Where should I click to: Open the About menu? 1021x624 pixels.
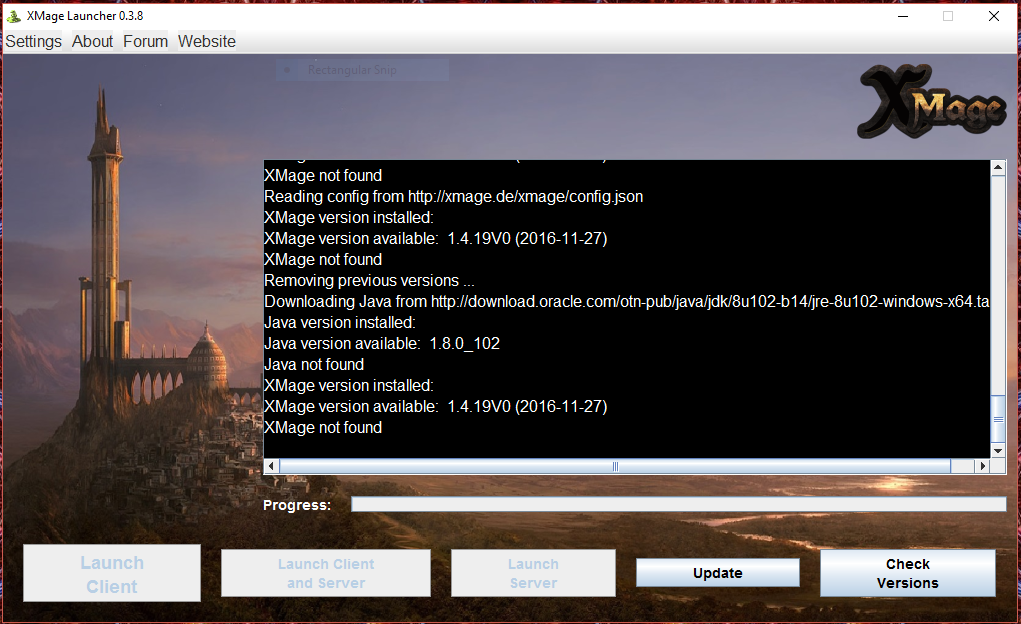coord(92,41)
